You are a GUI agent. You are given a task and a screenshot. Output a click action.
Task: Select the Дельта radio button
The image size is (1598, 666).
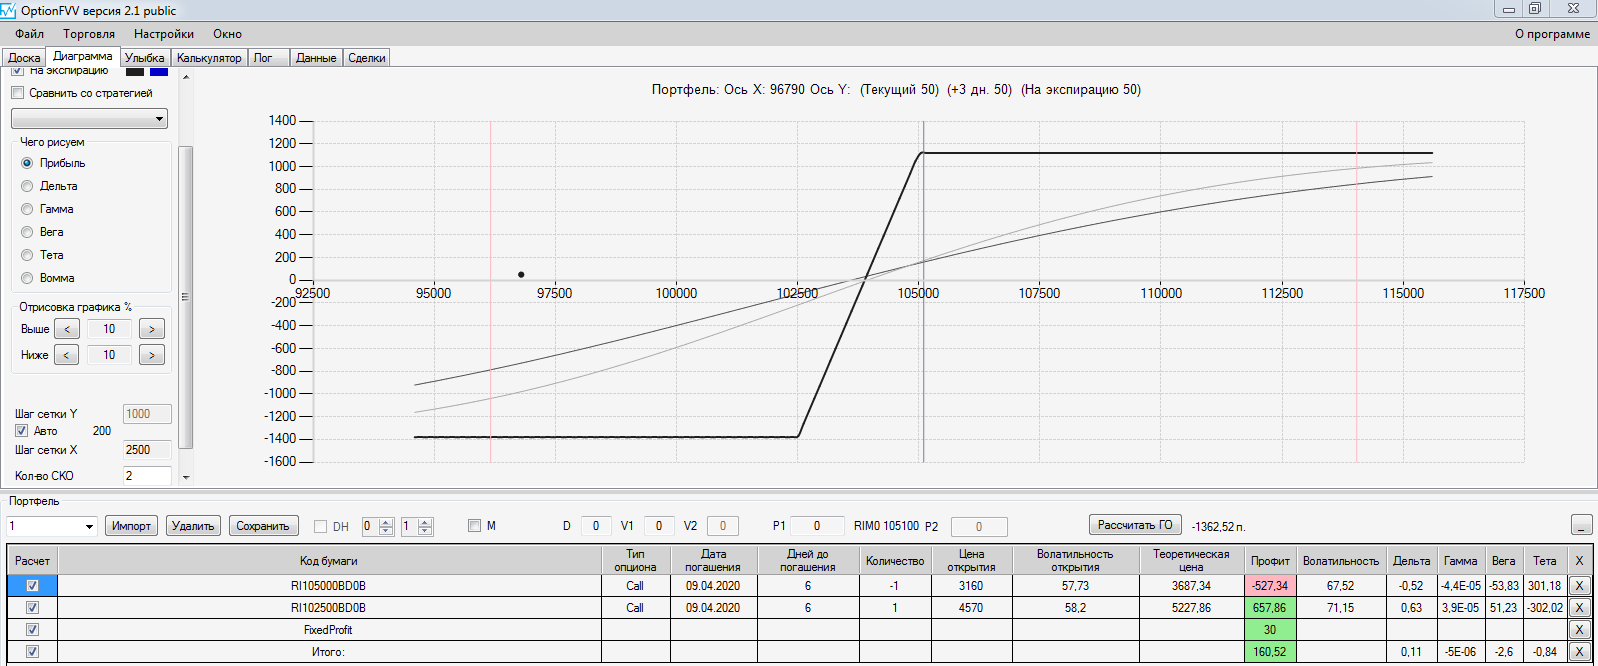coord(27,186)
